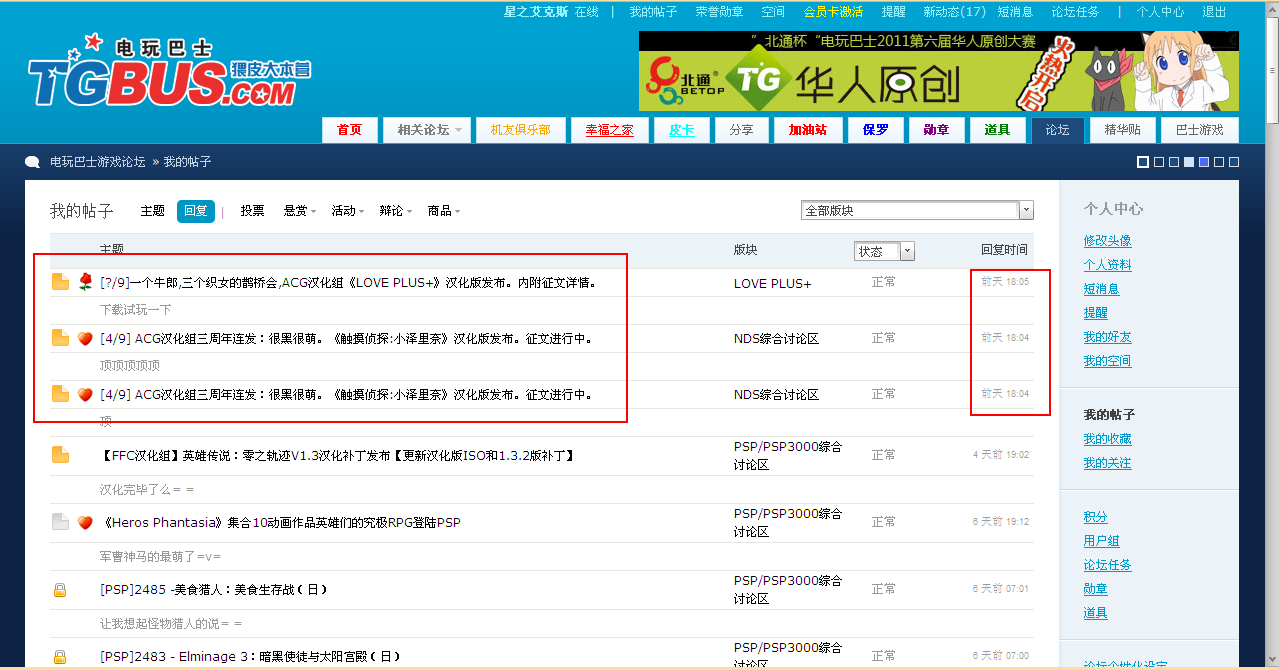Image resolution: width=1279 pixels, height=670 pixels.
Task: Click 修改头像 in the sidebar
Action: tap(1108, 241)
